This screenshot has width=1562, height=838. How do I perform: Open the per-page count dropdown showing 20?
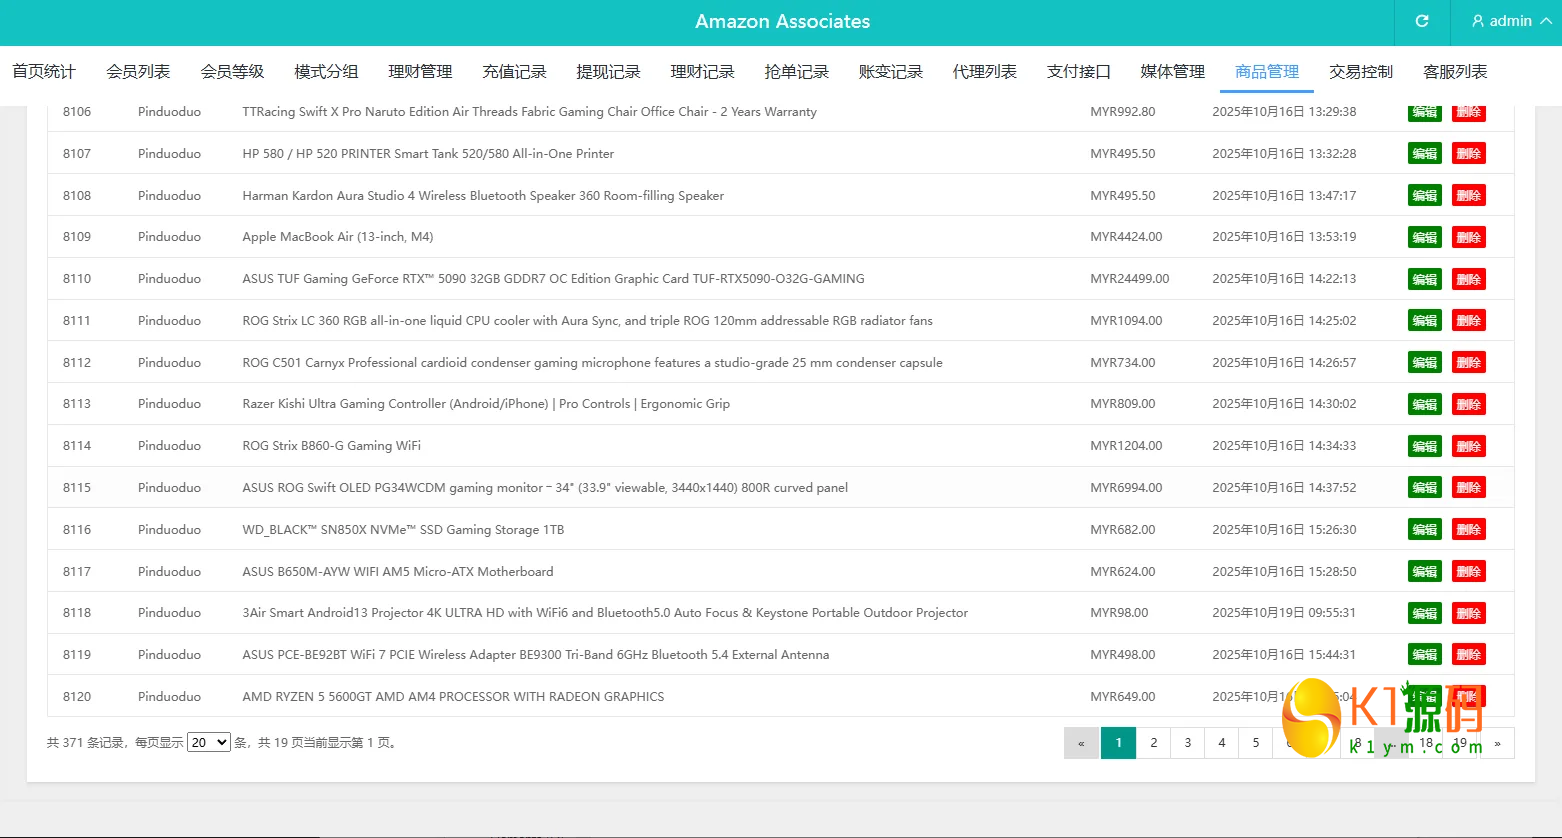click(208, 742)
